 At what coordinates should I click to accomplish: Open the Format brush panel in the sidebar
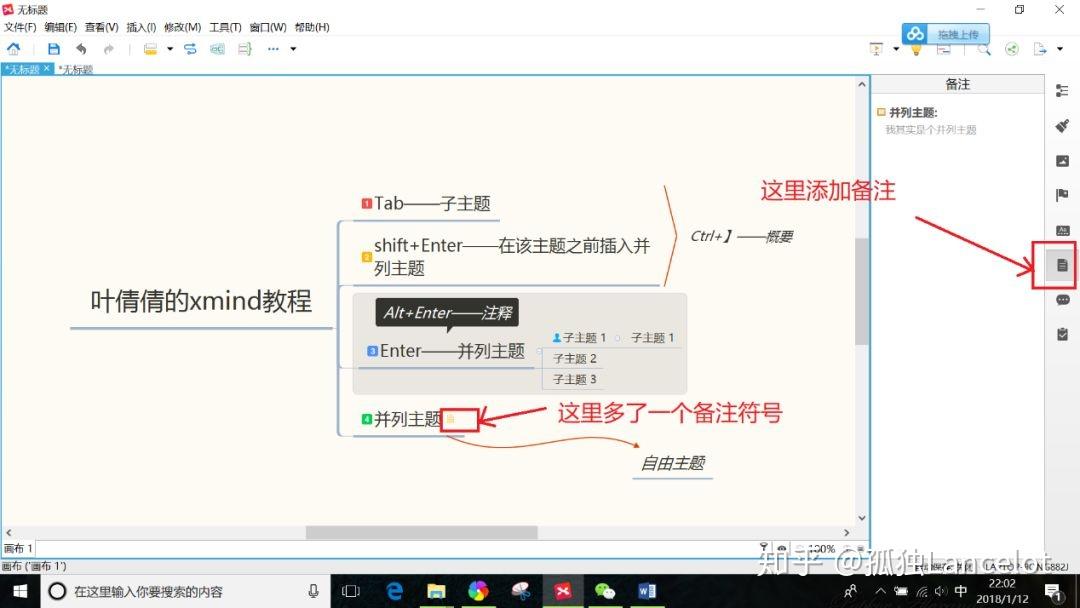point(1062,126)
